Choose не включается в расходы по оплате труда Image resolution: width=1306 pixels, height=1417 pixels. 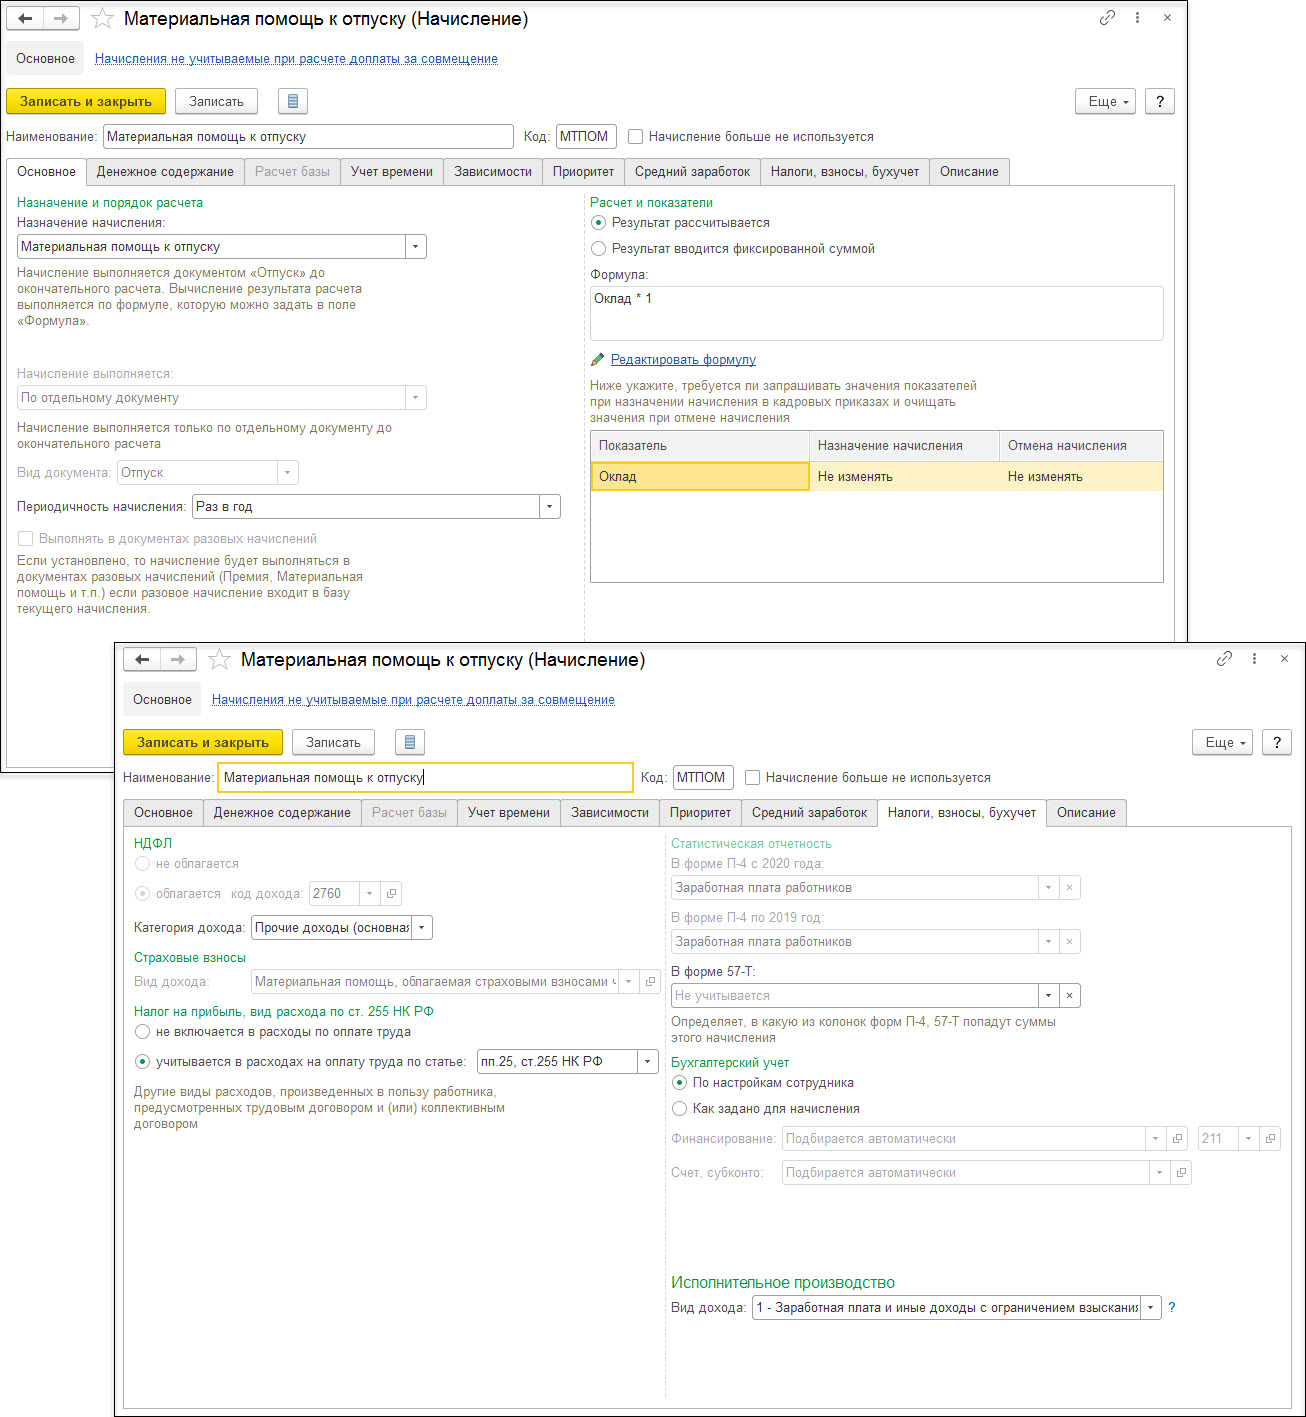(142, 1031)
